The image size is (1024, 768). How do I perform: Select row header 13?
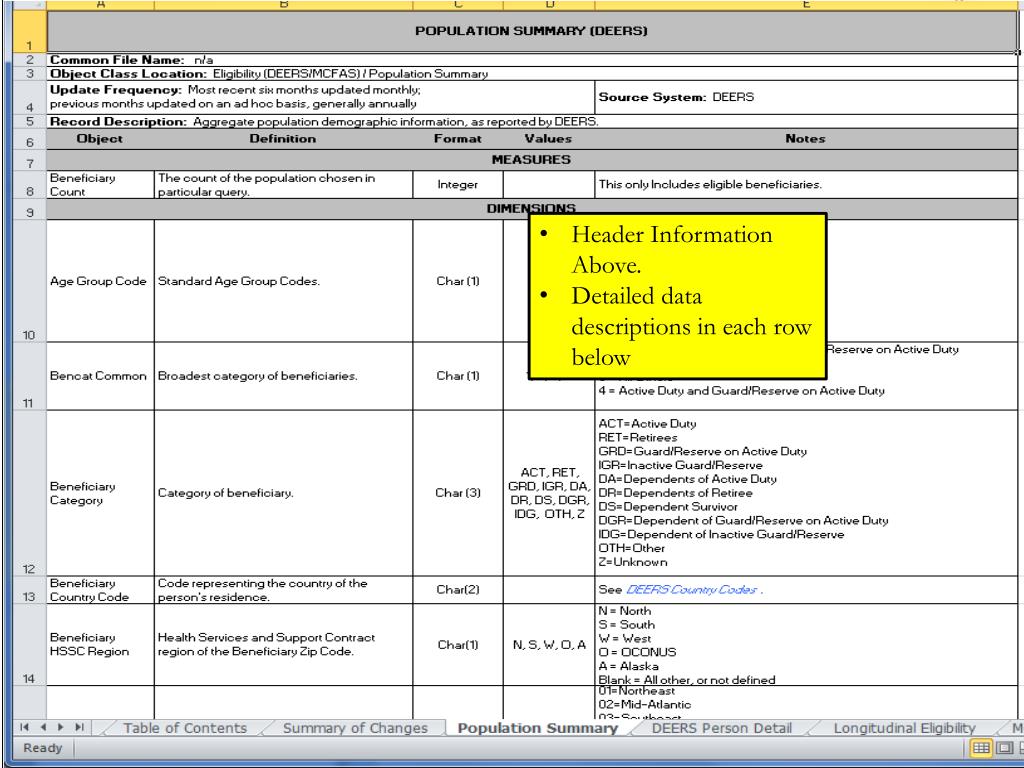coord(29,590)
